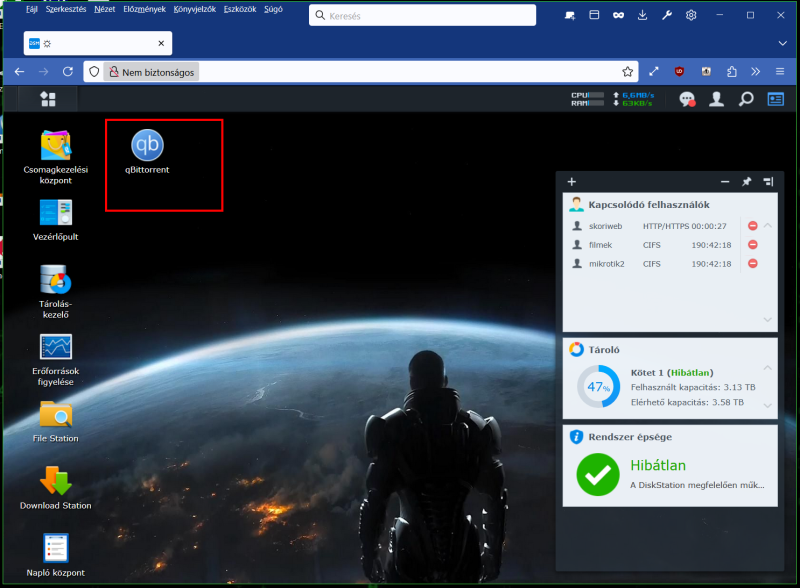Open uBlock Origin extension icon
Image resolution: width=800 pixels, height=588 pixels.
click(x=679, y=72)
